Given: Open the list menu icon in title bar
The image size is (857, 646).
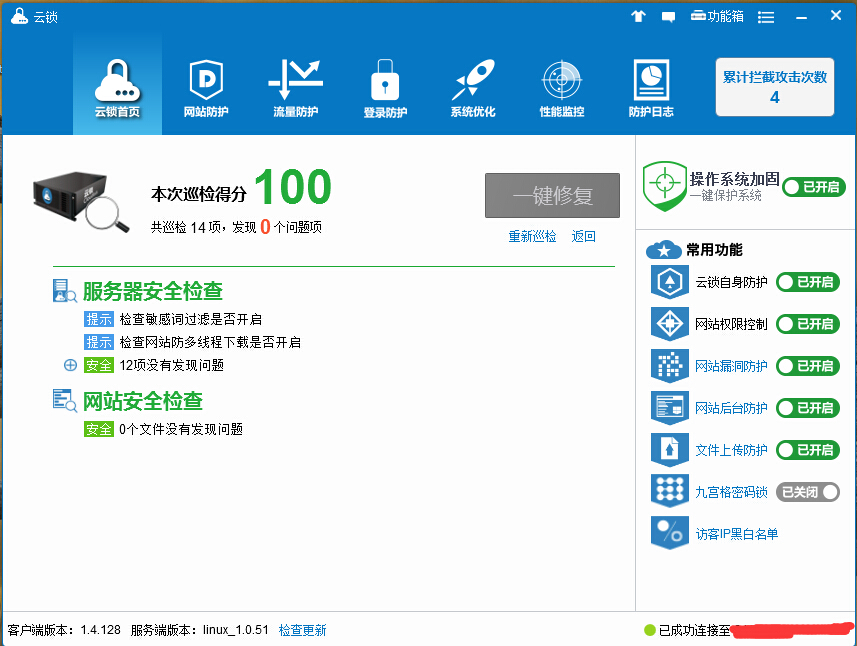Looking at the screenshot, I should pyautogui.click(x=766, y=17).
